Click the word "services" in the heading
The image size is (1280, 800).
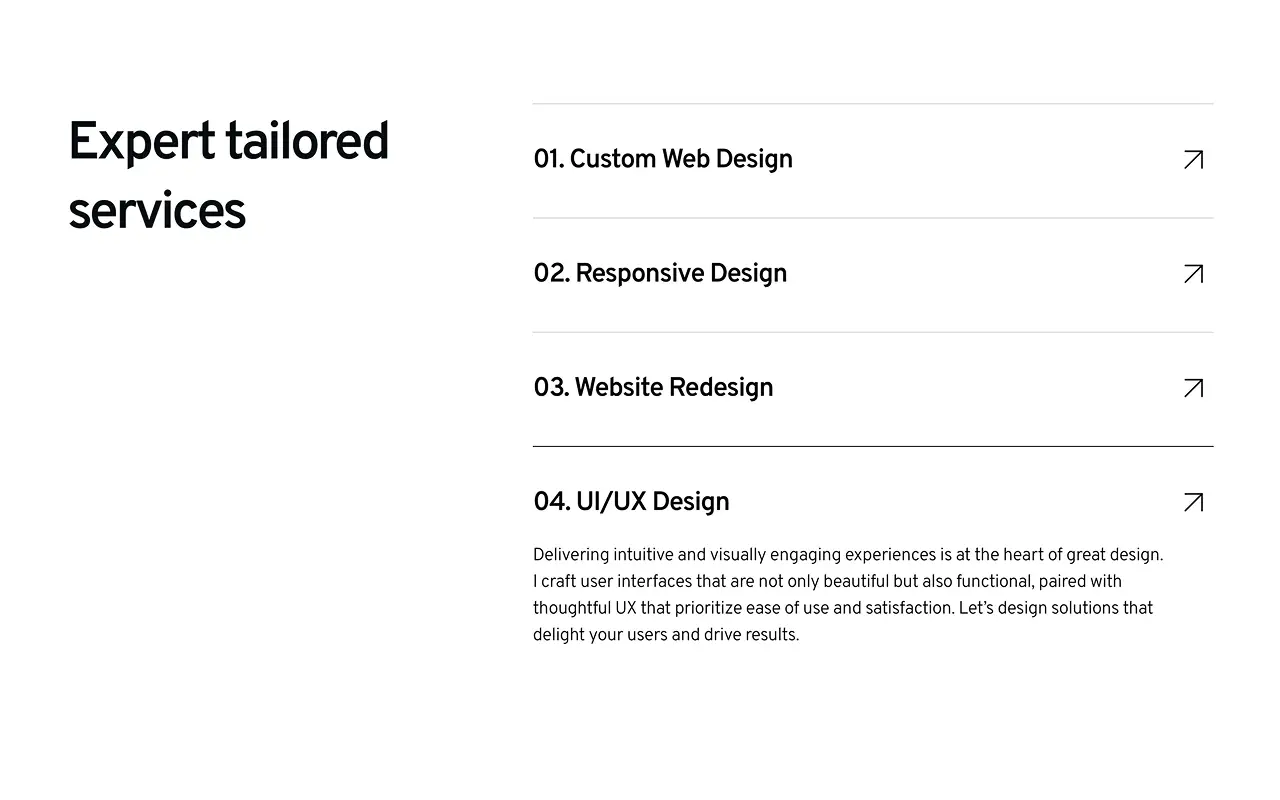pos(157,212)
